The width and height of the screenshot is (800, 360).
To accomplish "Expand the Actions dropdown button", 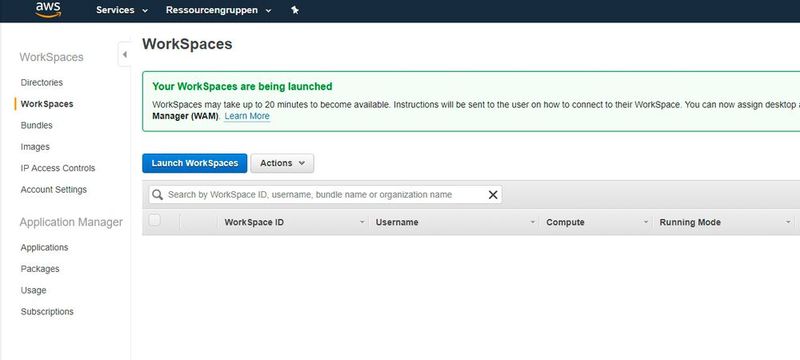I will pos(282,163).
